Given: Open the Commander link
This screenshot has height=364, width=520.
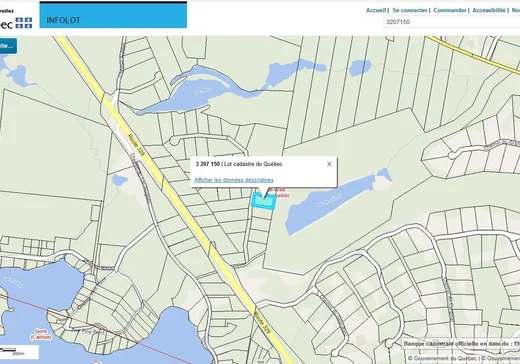Looking at the screenshot, I should tap(450, 10).
